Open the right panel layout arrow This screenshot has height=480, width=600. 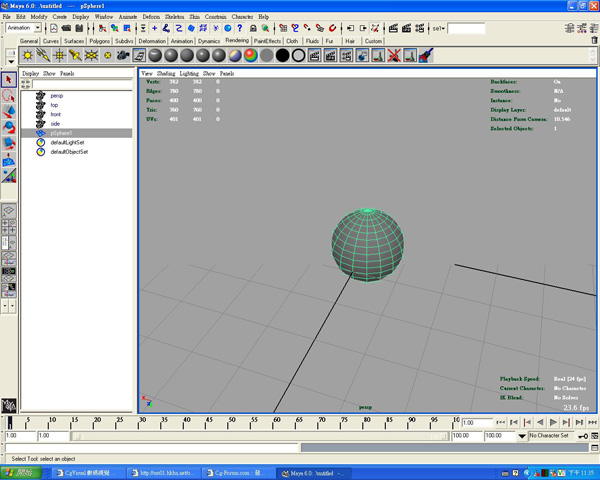tap(13, 306)
